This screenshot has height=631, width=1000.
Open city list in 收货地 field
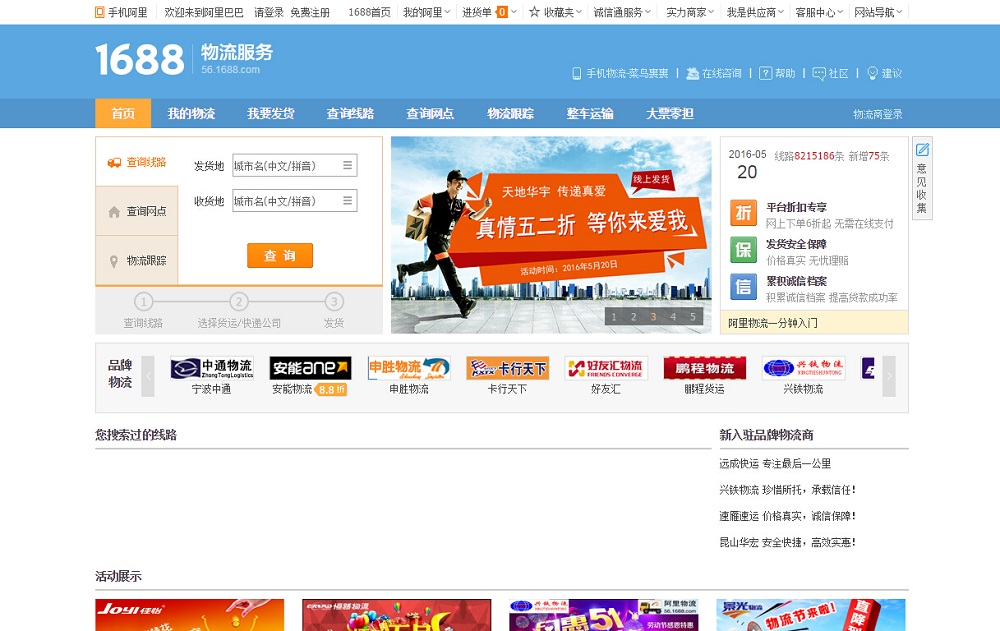[x=348, y=200]
